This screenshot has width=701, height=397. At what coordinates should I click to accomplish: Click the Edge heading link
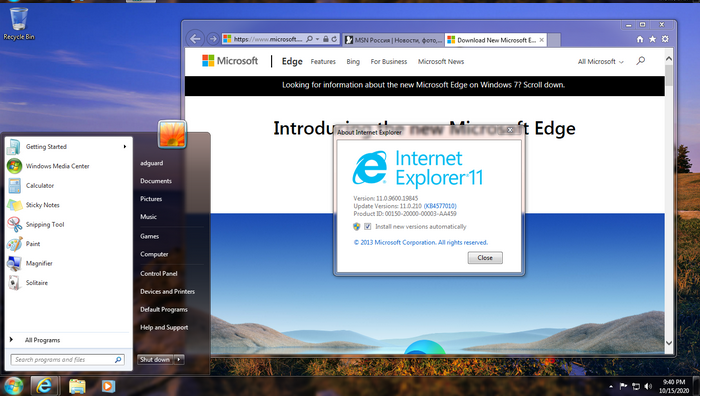pyautogui.click(x=292, y=61)
